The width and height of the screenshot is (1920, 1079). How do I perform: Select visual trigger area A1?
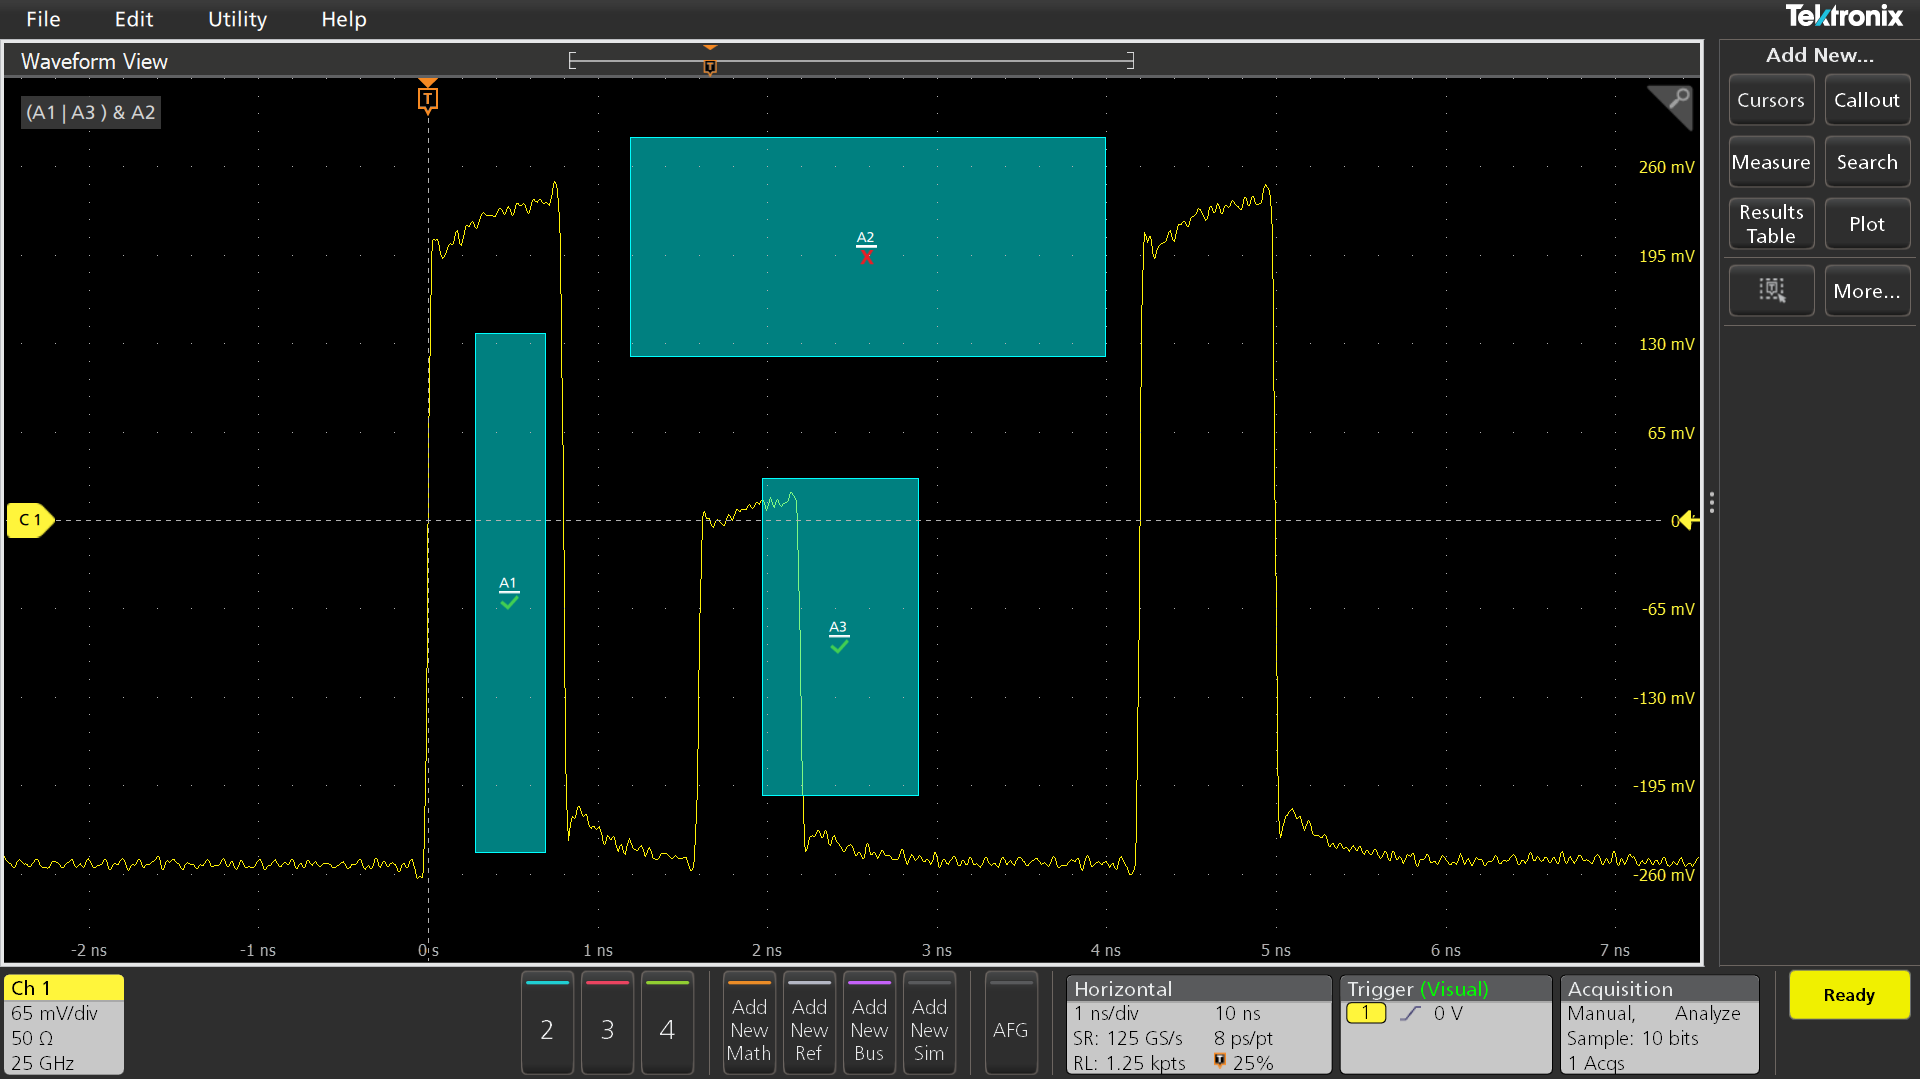click(x=510, y=593)
